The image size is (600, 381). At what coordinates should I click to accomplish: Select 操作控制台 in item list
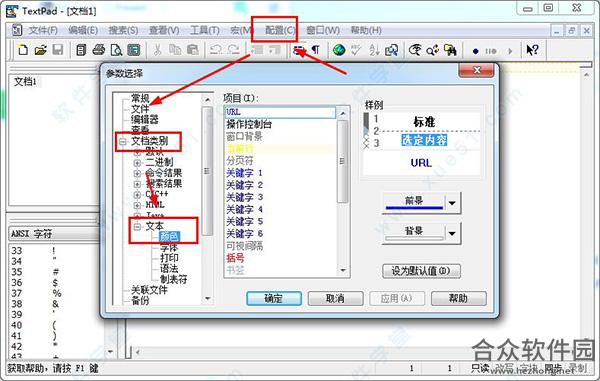[x=249, y=124]
